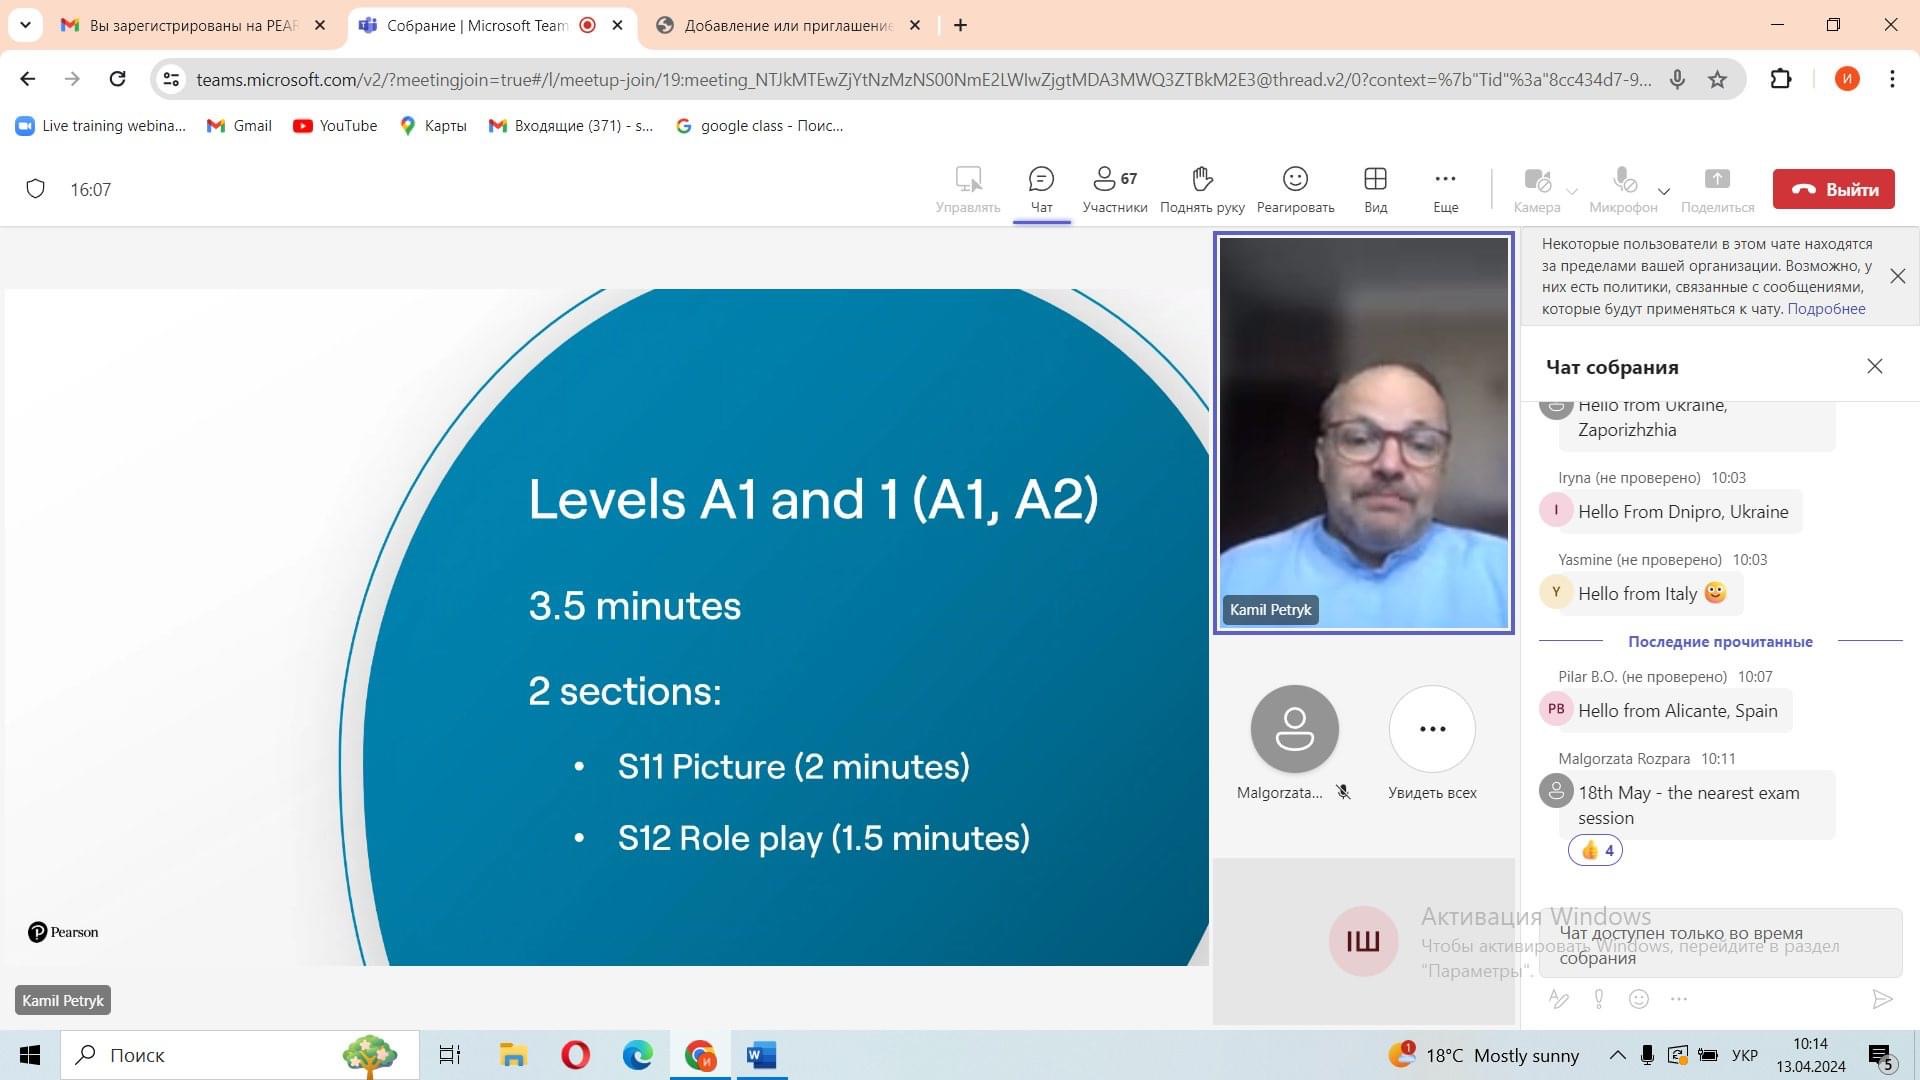Select the Собрание Microsoft Teams tab
This screenshot has height=1080, width=1920.
477,26
